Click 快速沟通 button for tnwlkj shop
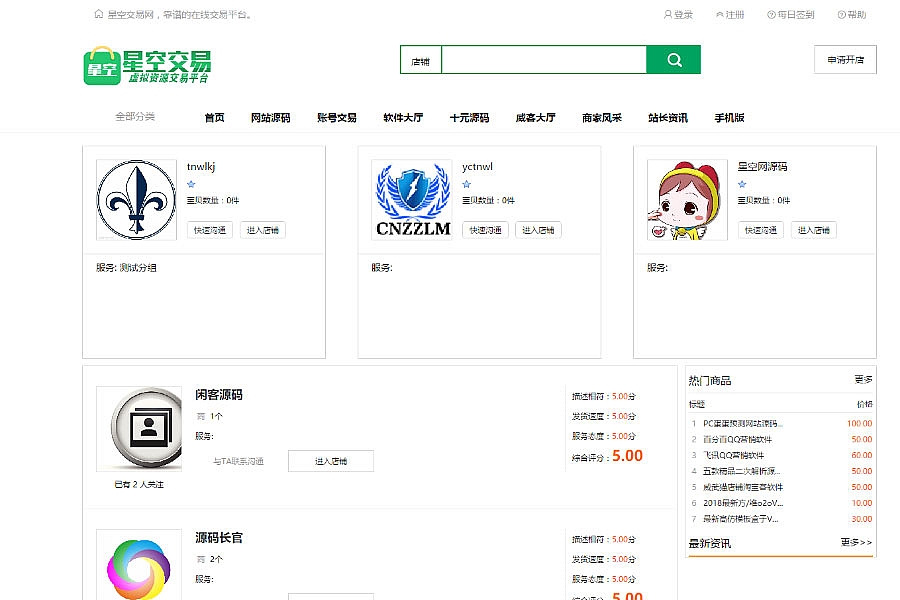The image size is (900, 600). pyautogui.click(x=210, y=230)
